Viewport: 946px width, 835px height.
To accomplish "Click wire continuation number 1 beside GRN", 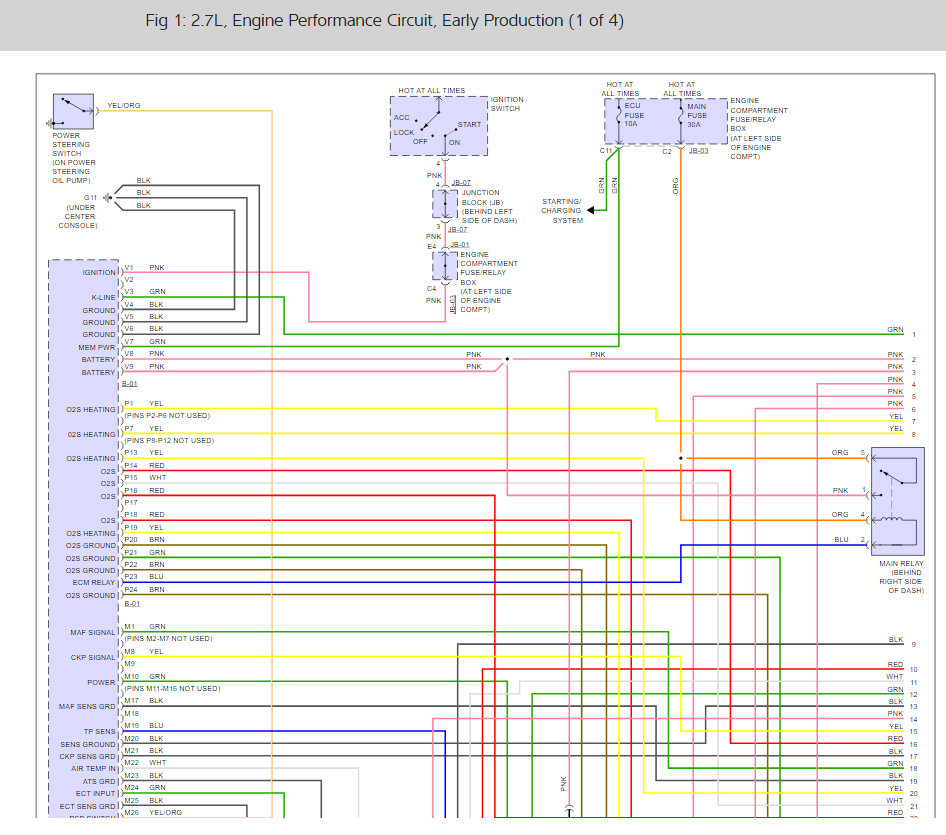I will 914,335.
